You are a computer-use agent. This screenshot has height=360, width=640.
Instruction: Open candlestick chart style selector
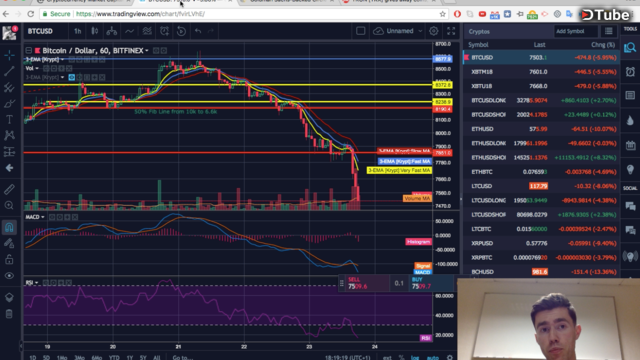[x=94, y=31]
